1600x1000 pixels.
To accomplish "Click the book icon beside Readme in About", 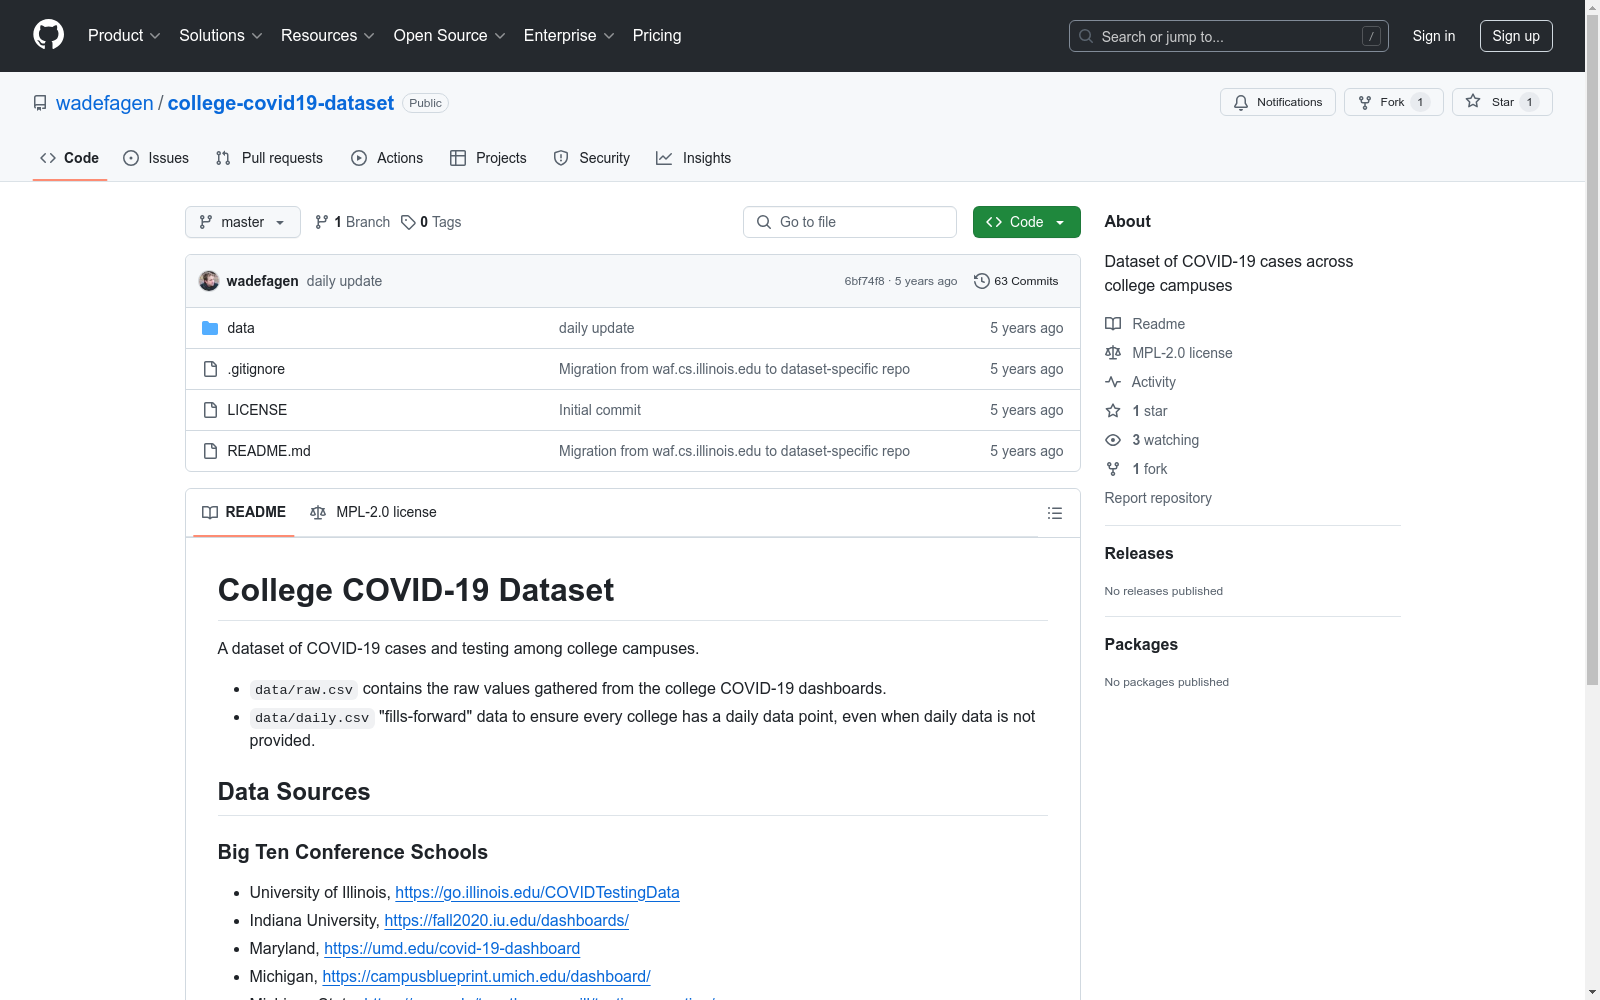I will [1113, 324].
